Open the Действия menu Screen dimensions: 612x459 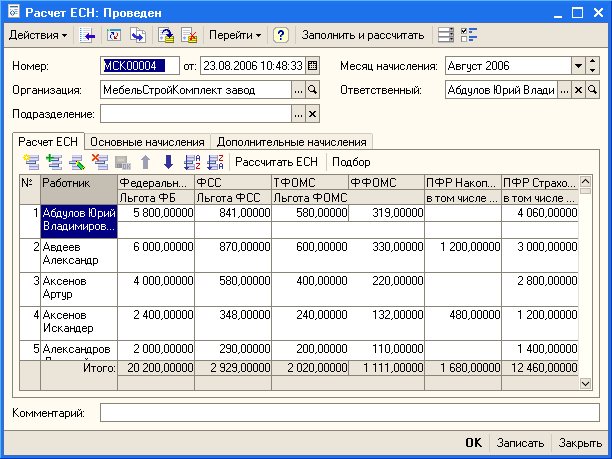pos(38,35)
